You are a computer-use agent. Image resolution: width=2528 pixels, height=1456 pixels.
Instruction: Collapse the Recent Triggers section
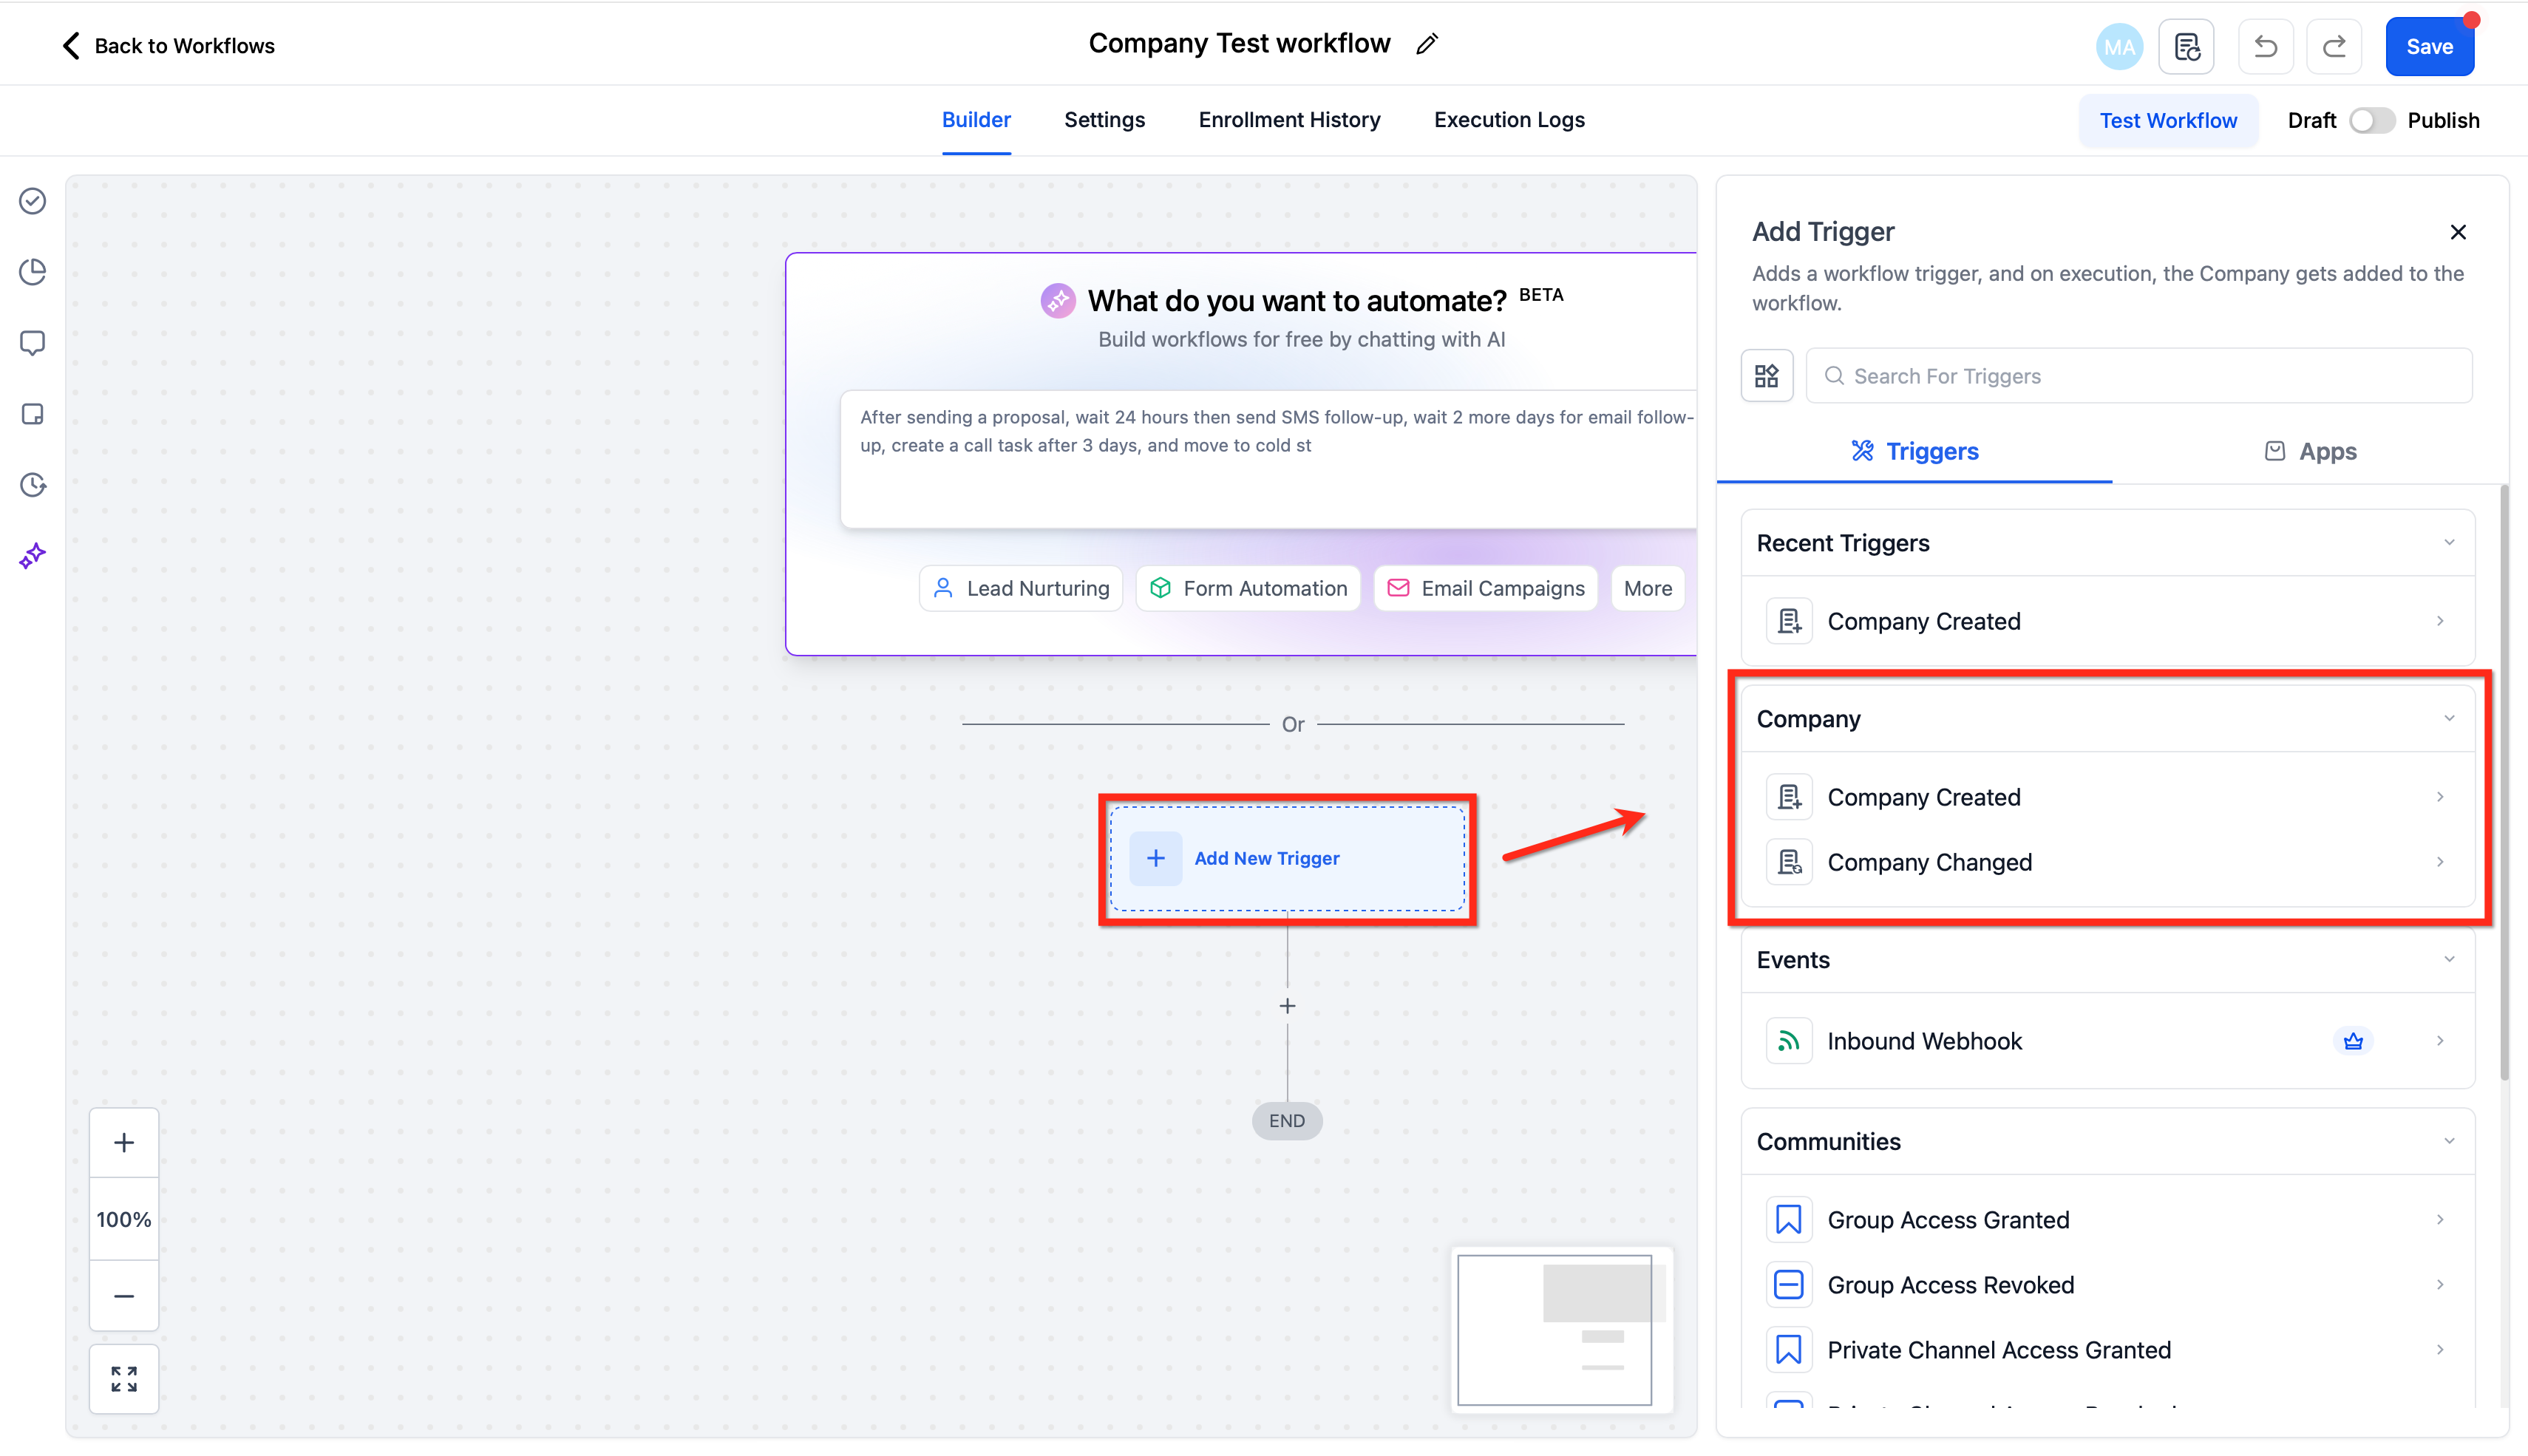[2449, 543]
